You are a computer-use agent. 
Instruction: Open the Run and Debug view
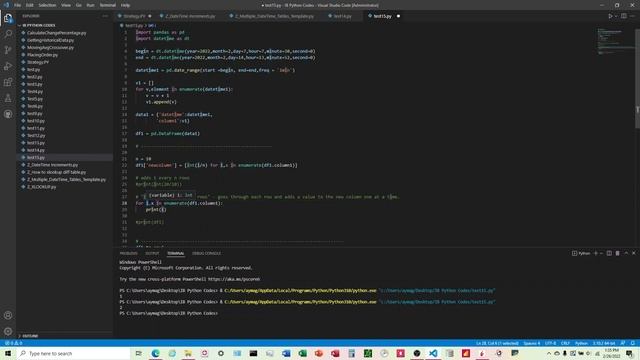click(8, 66)
